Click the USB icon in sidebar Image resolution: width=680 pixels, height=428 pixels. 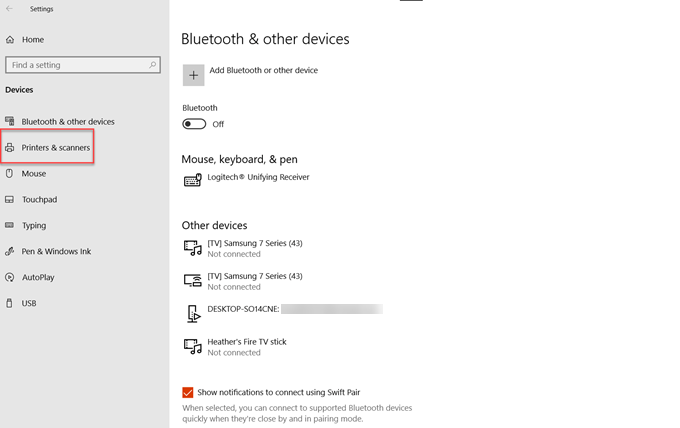pyautogui.click(x=10, y=303)
